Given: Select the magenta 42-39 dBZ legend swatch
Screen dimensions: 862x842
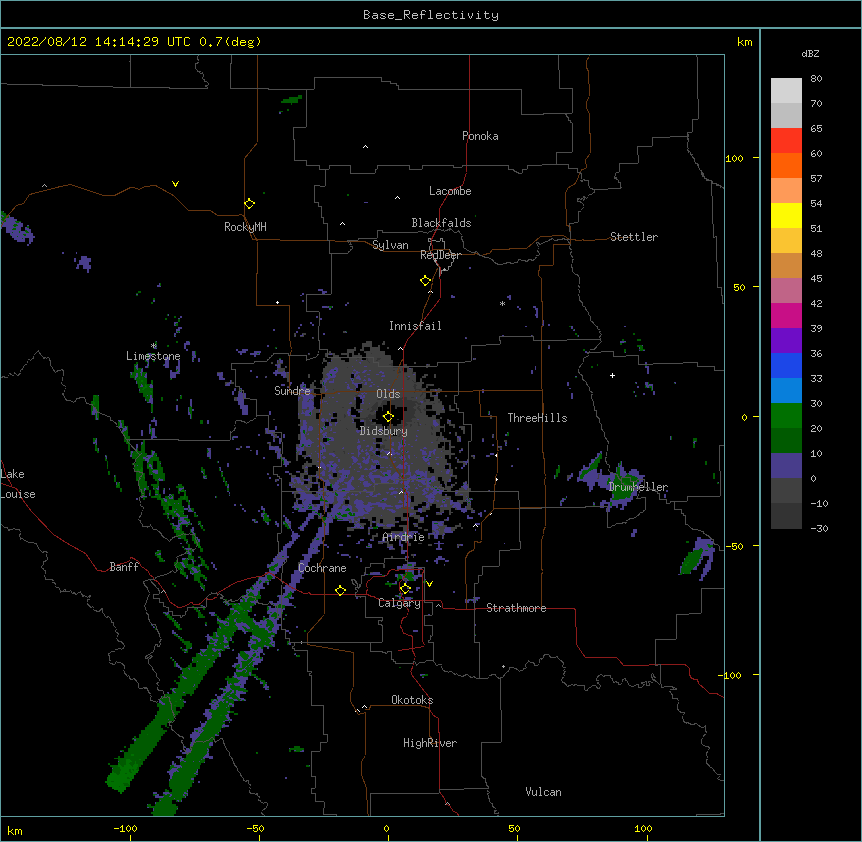Looking at the screenshot, I should tap(786, 315).
